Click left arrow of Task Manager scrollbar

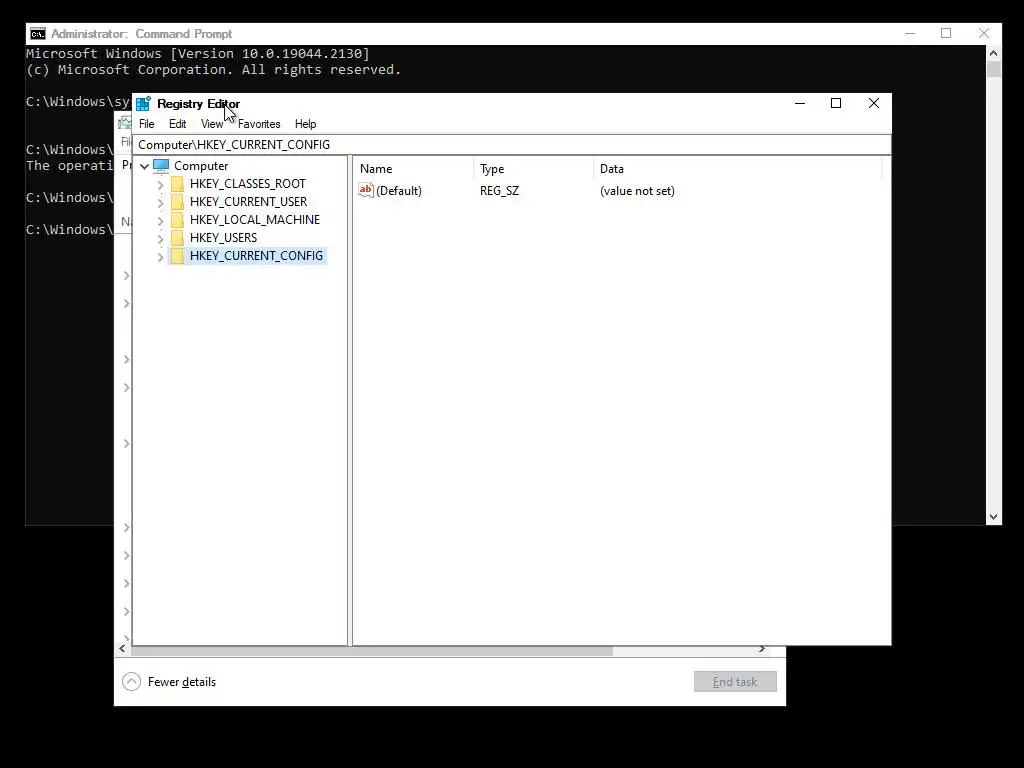pyautogui.click(x=122, y=649)
